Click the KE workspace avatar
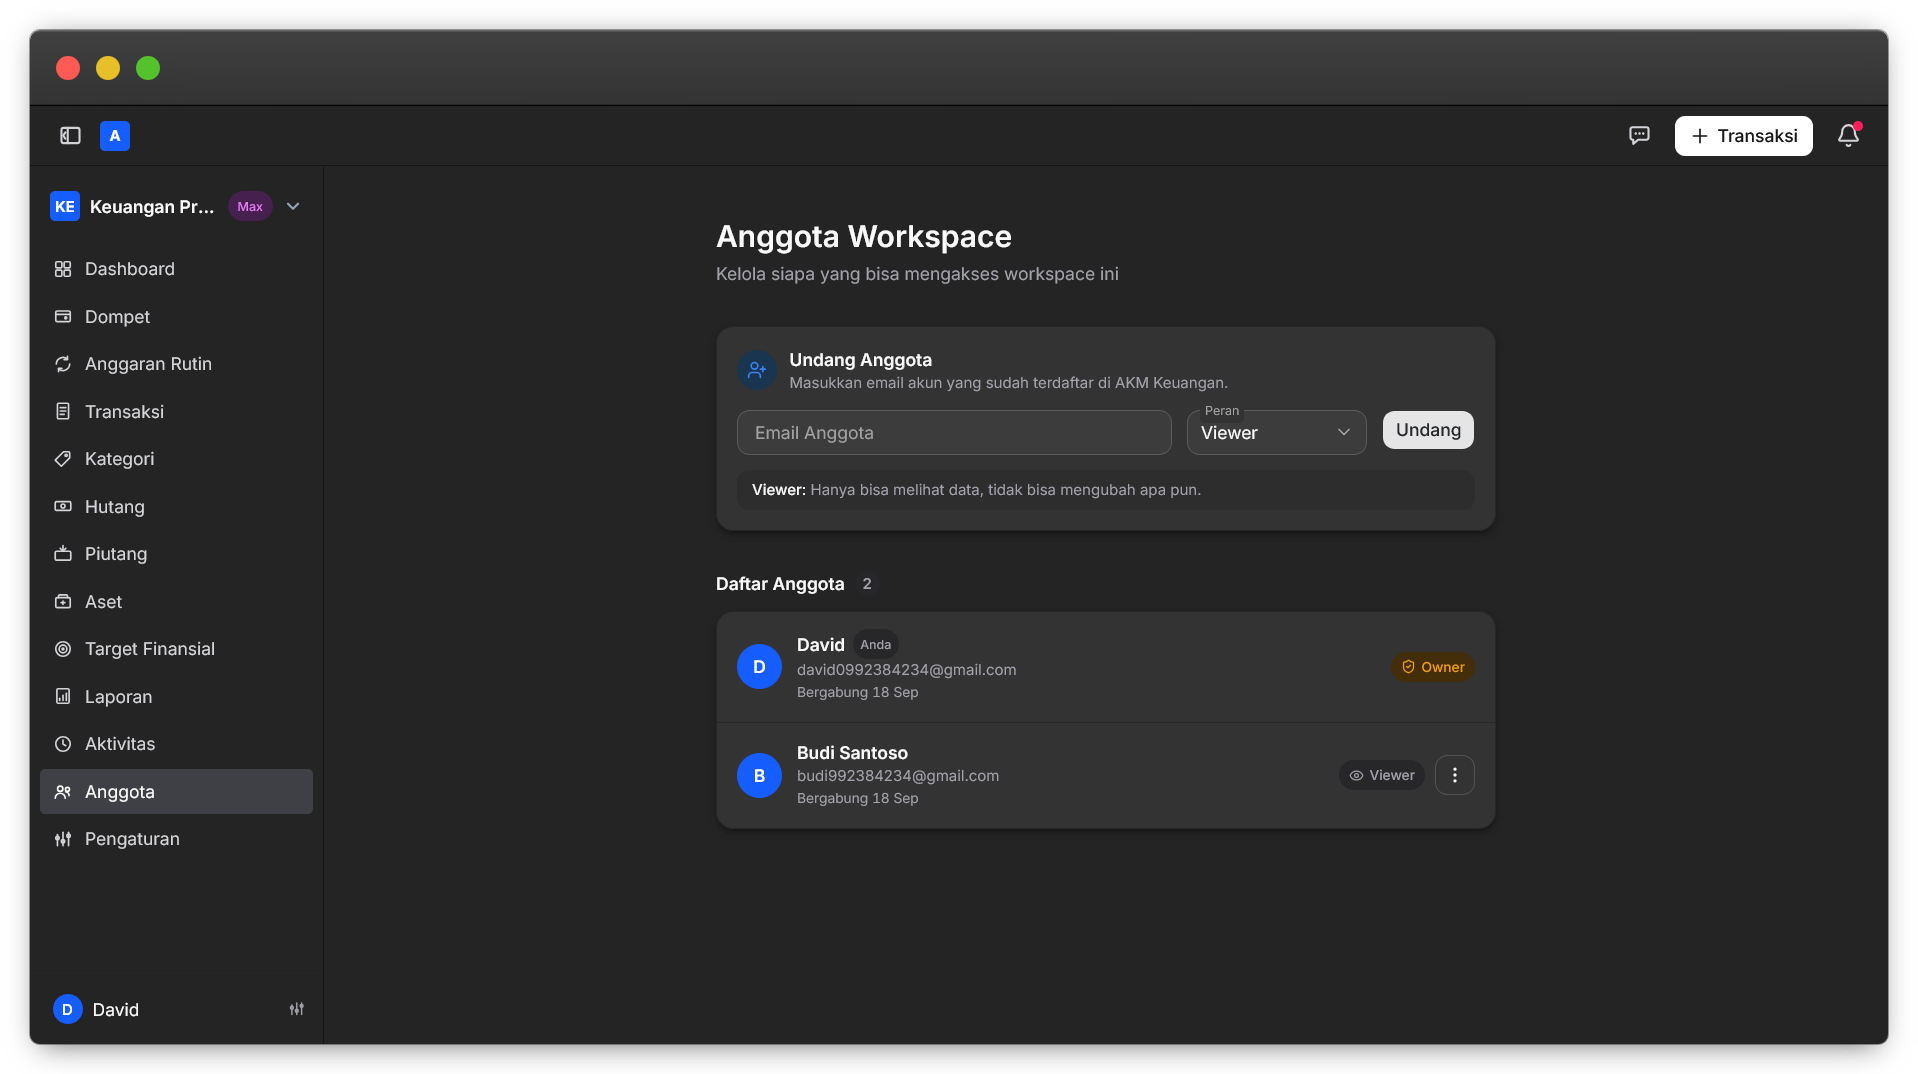Viewport: 1918px width, 1074px height. (65, 207)
